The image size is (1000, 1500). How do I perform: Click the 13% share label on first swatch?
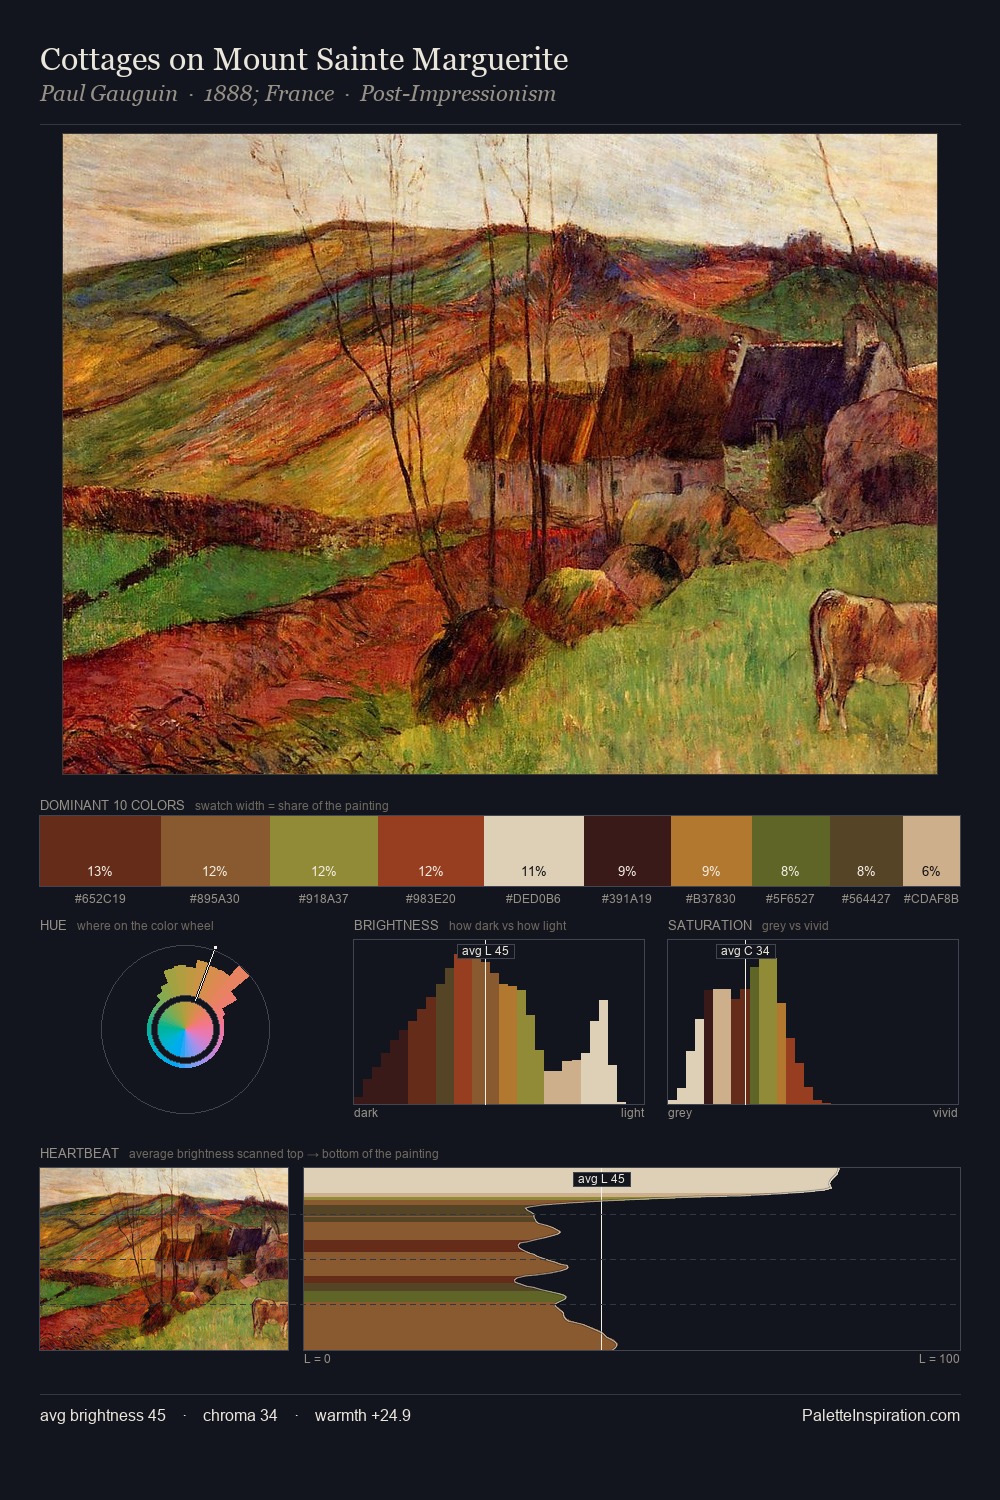pyautogui.click(x=100, y=871)
